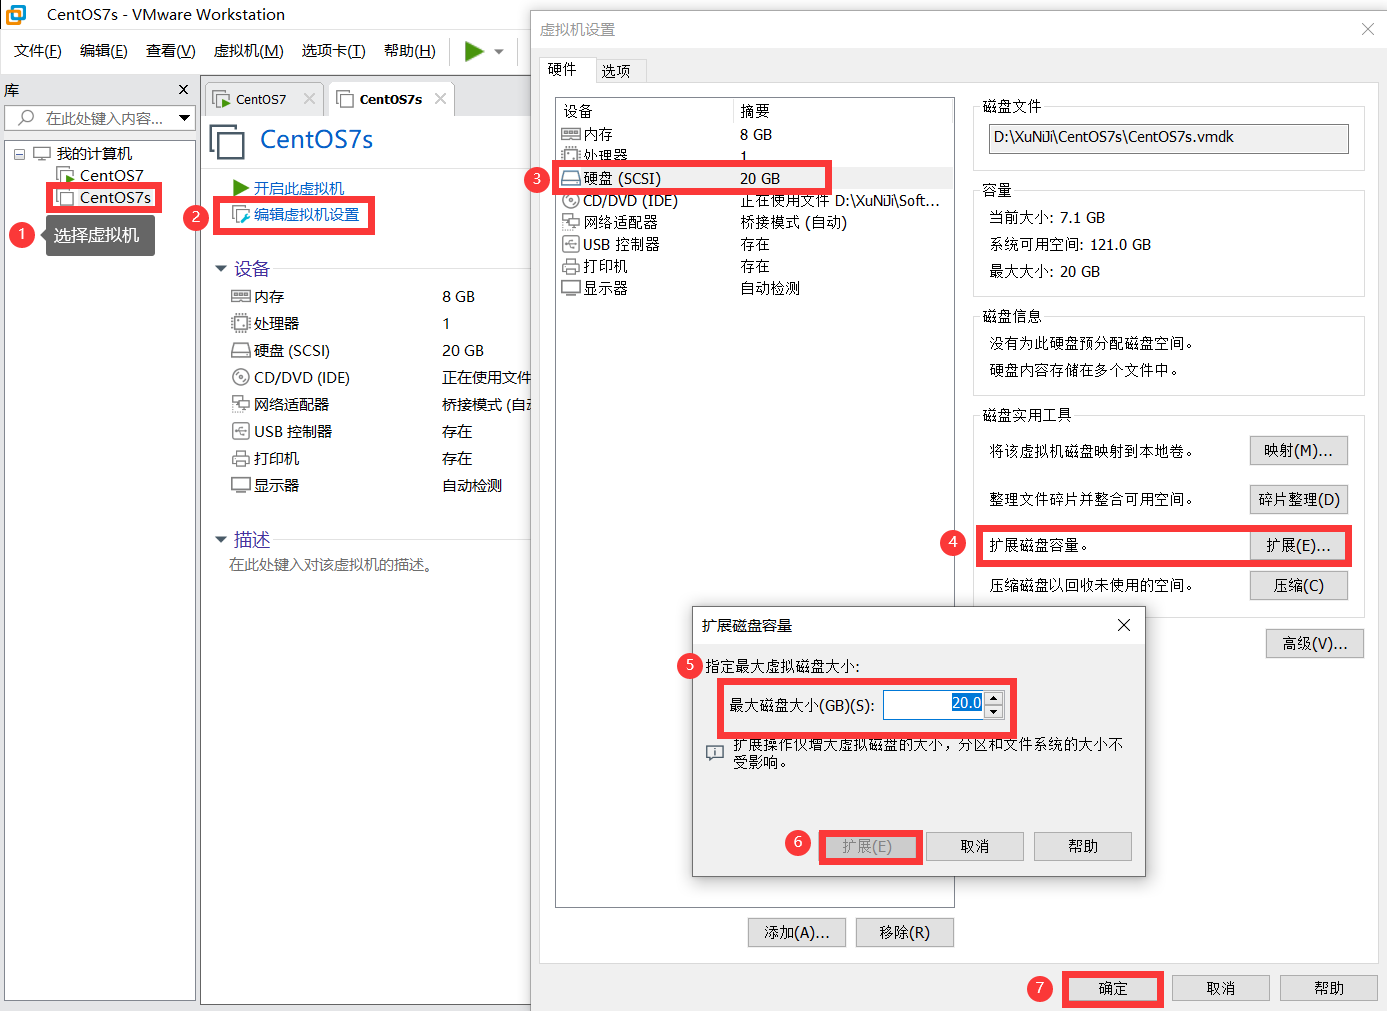This screenshot has height=1011, width=1387.
Task: Click 取消 in the expand disk dialog
Action: click(975, 846)
